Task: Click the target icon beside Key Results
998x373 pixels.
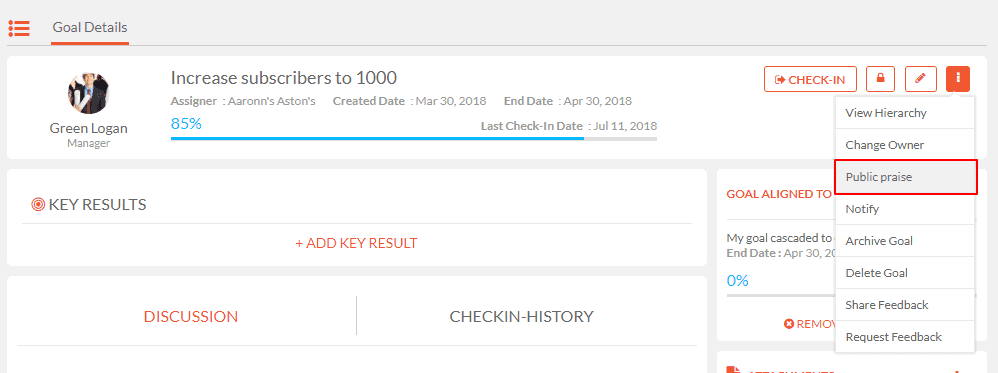Action: [x=38, y=204]
